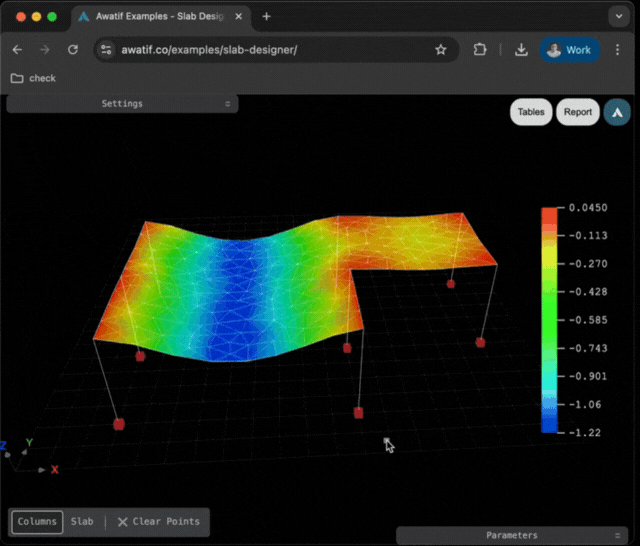
Task: Open the check bookmarks folder
Action: point(33,78)
